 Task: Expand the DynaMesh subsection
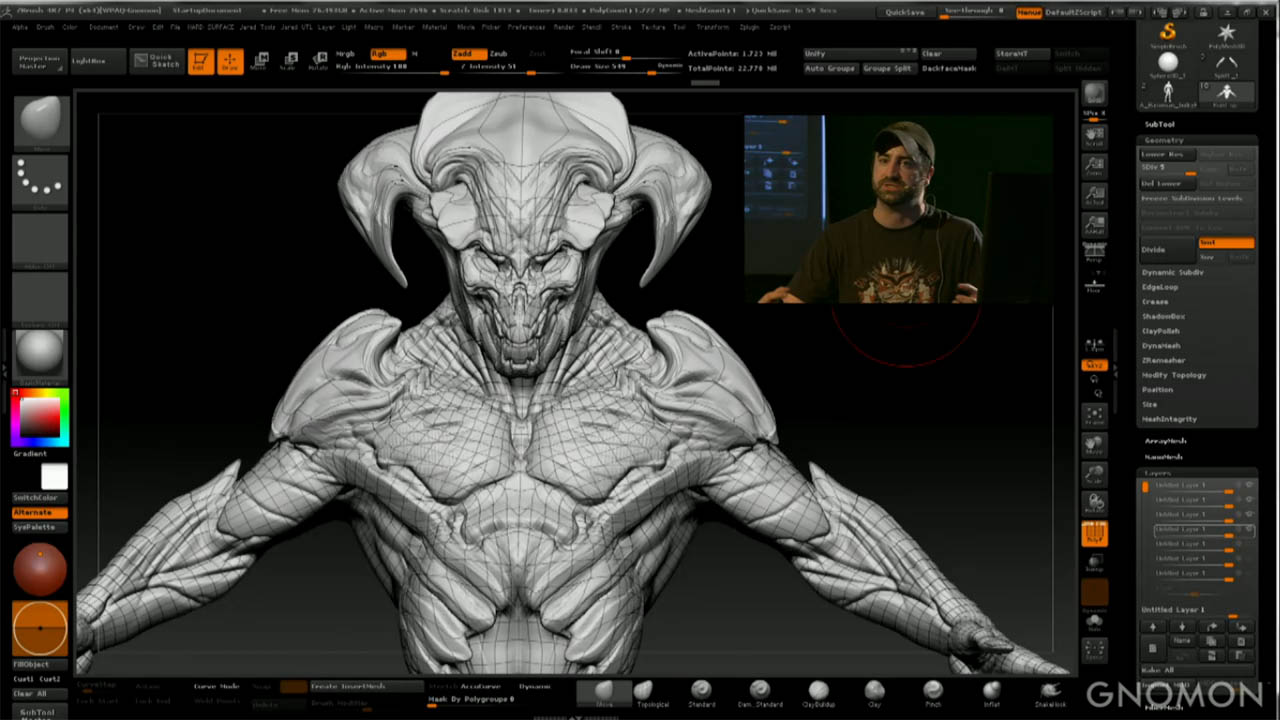pos(1161,345)
